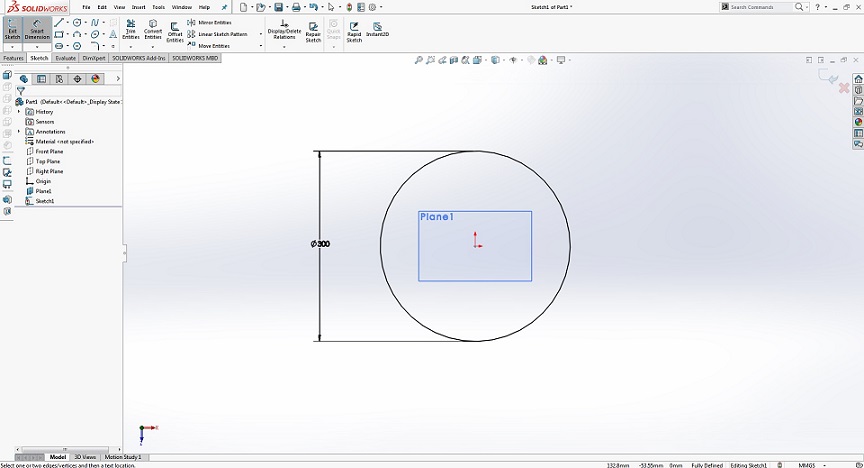The width and height of the screenshot is (864, 468).
Task: Expand the feature manager tabs chevron
Action: (118, 79)
